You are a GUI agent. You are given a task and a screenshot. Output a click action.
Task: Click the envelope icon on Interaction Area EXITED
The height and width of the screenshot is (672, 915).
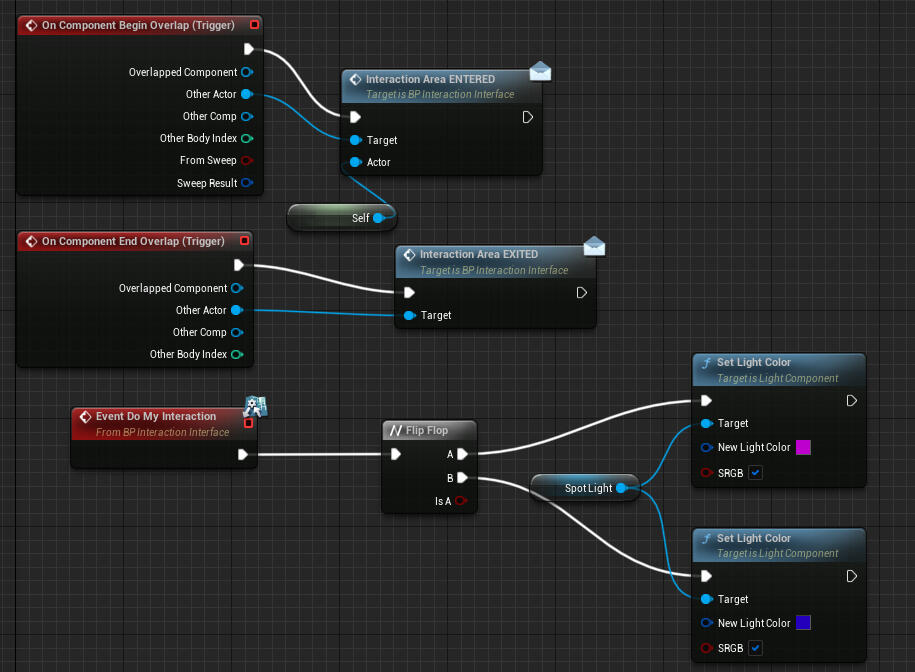pos(594,246)
